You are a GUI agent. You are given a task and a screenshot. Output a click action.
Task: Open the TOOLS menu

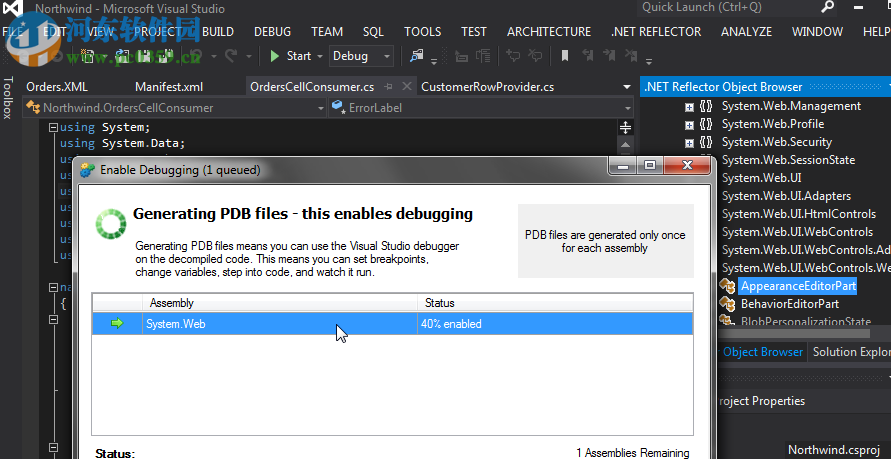point(422,32)
